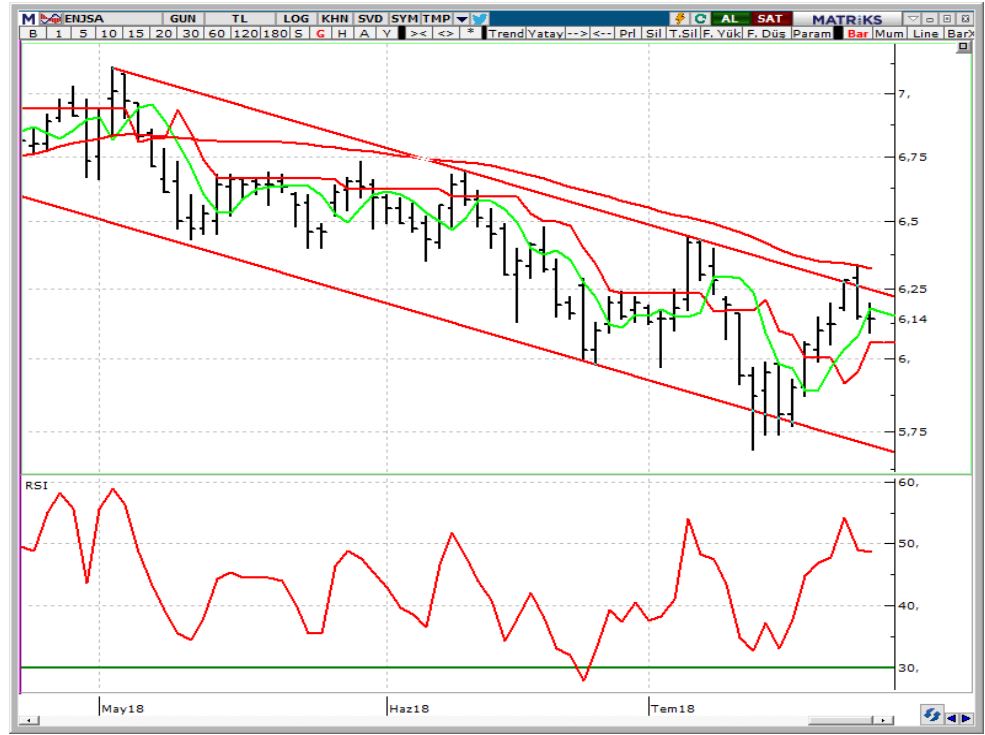
Task: Select the A monthly period
Action: 364,33
